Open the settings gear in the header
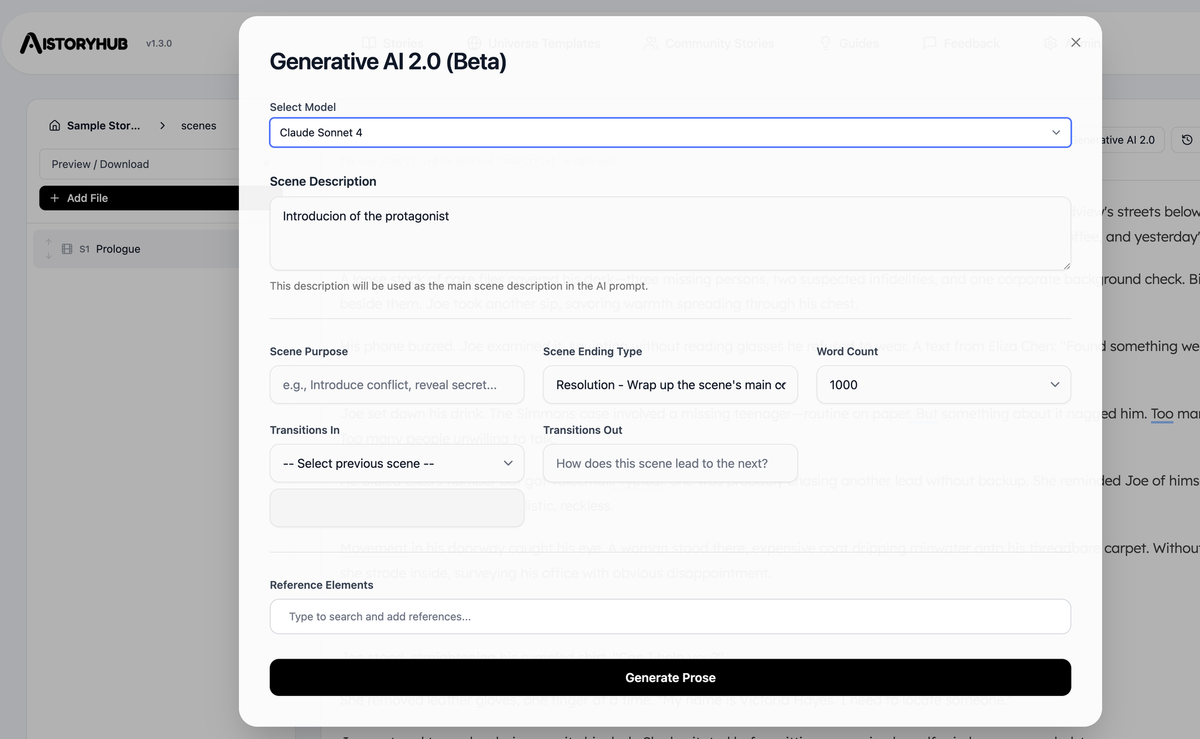 point(1049,43)
